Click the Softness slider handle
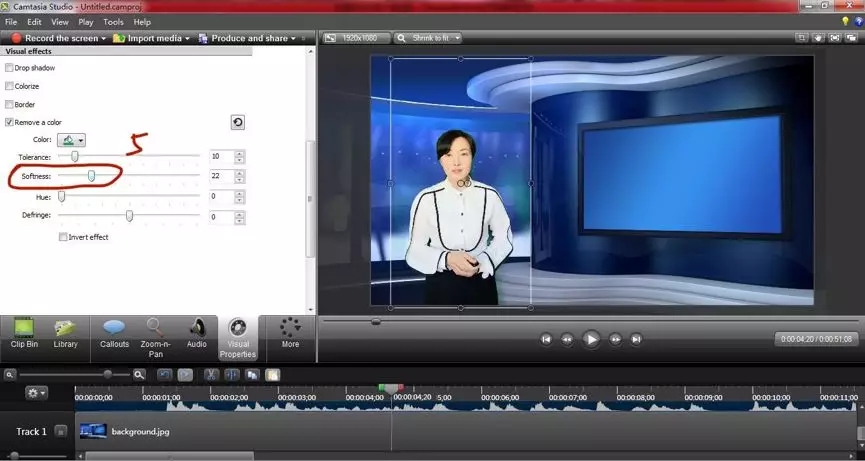 tap(91, 175)
